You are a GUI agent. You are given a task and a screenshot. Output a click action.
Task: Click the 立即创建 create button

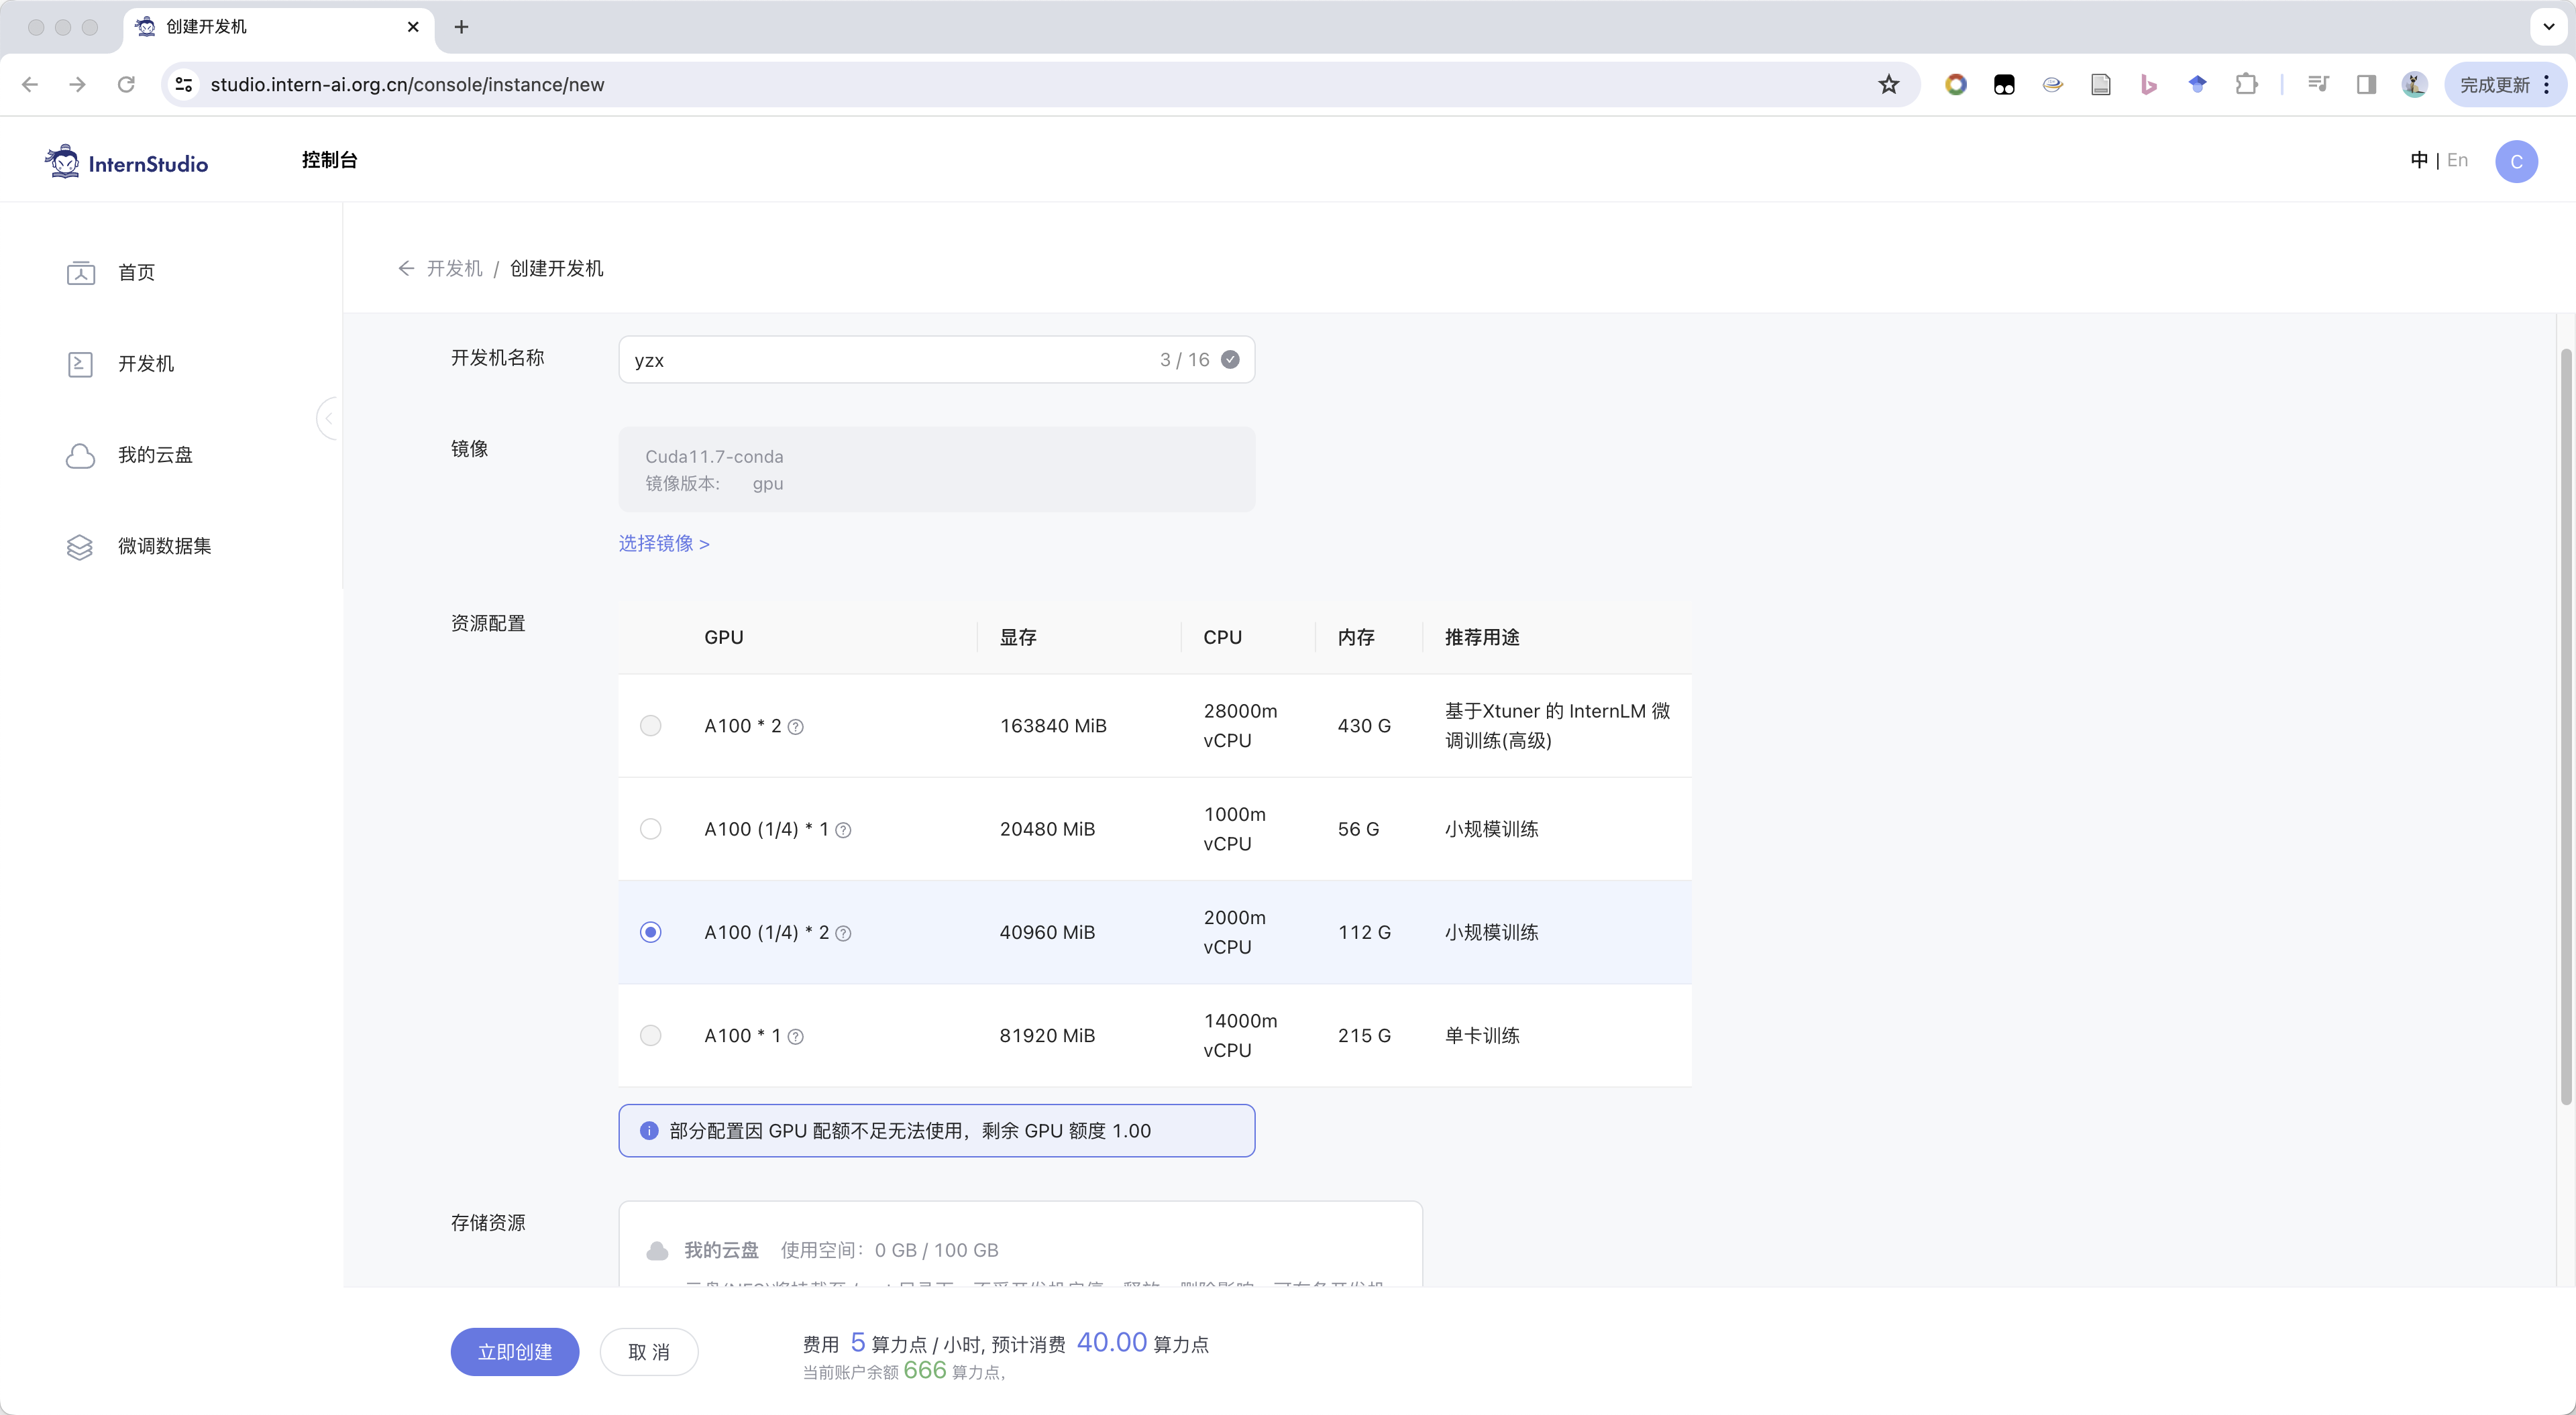coord(515,1352)
